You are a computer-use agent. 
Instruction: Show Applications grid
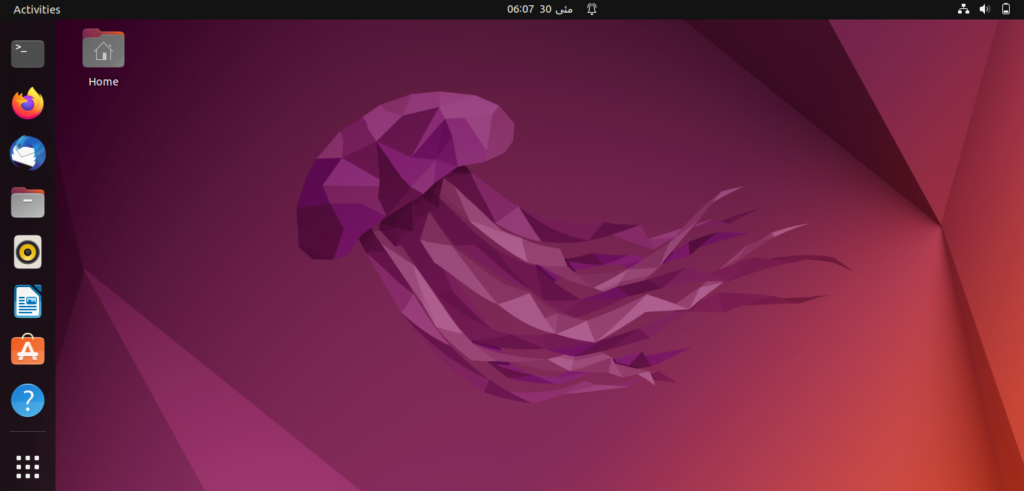27,467
